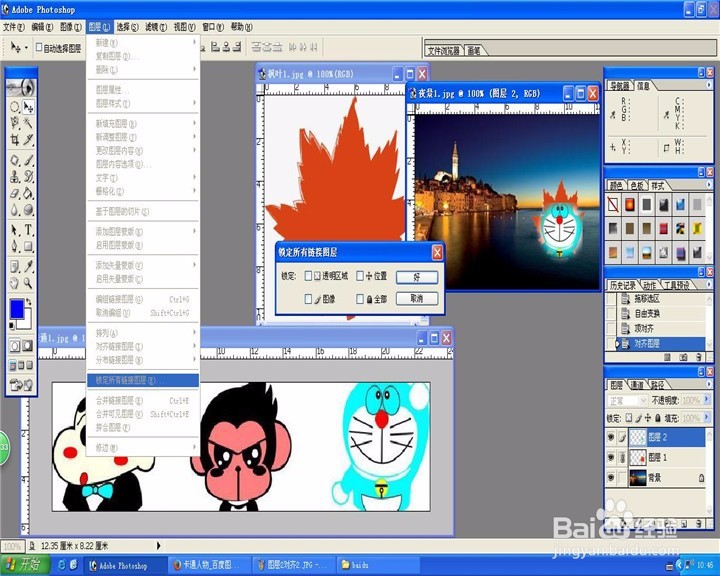720x576 pixels.
Task: Check the 透明区域 lock checkbox
Action: tap(309, 276)
